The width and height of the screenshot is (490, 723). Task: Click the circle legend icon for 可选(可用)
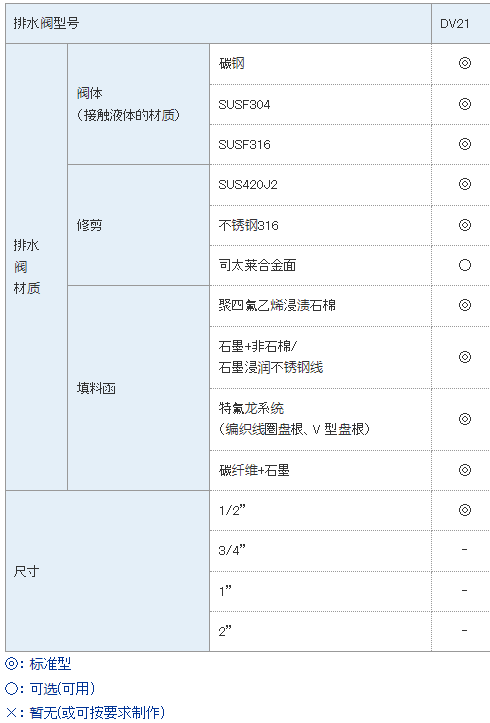(x=11, y=688)
